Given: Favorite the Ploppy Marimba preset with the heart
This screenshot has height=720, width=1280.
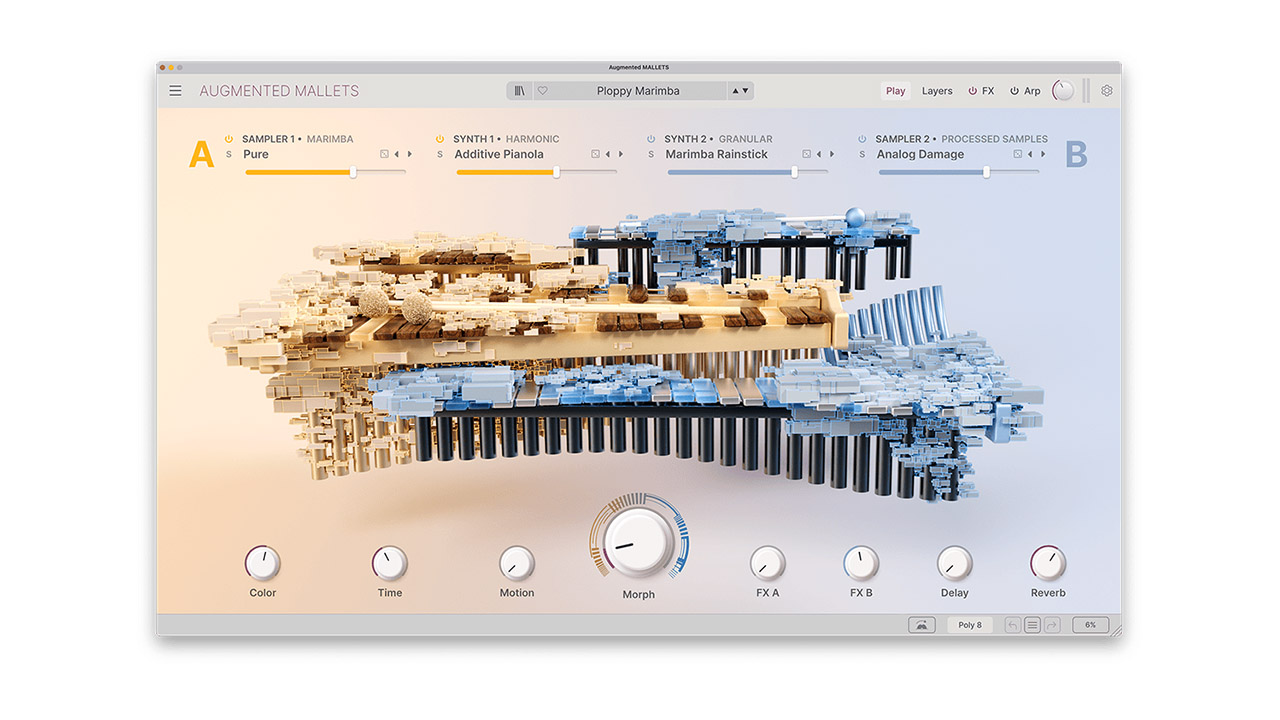Looking at the screenshot, I should pyautogui.click(x=543, y=91).
